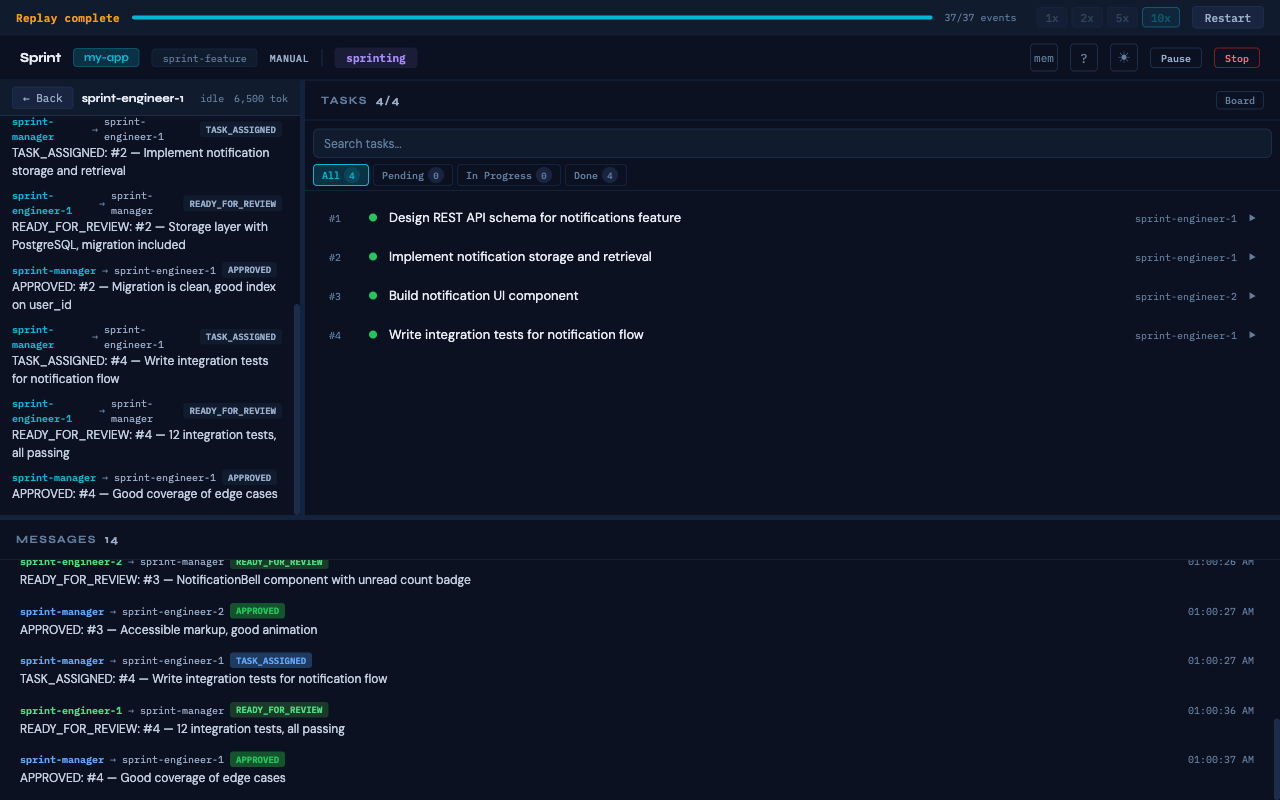The height and width of the screenshot is (800, 1280).
Task: Click the question mark help icon
Action: (x=1083, y=57)
